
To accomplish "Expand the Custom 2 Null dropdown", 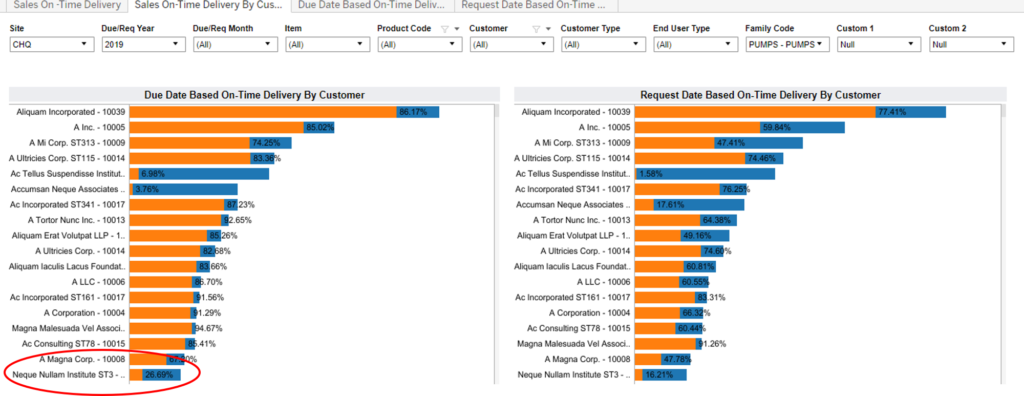I will [971, 44].
